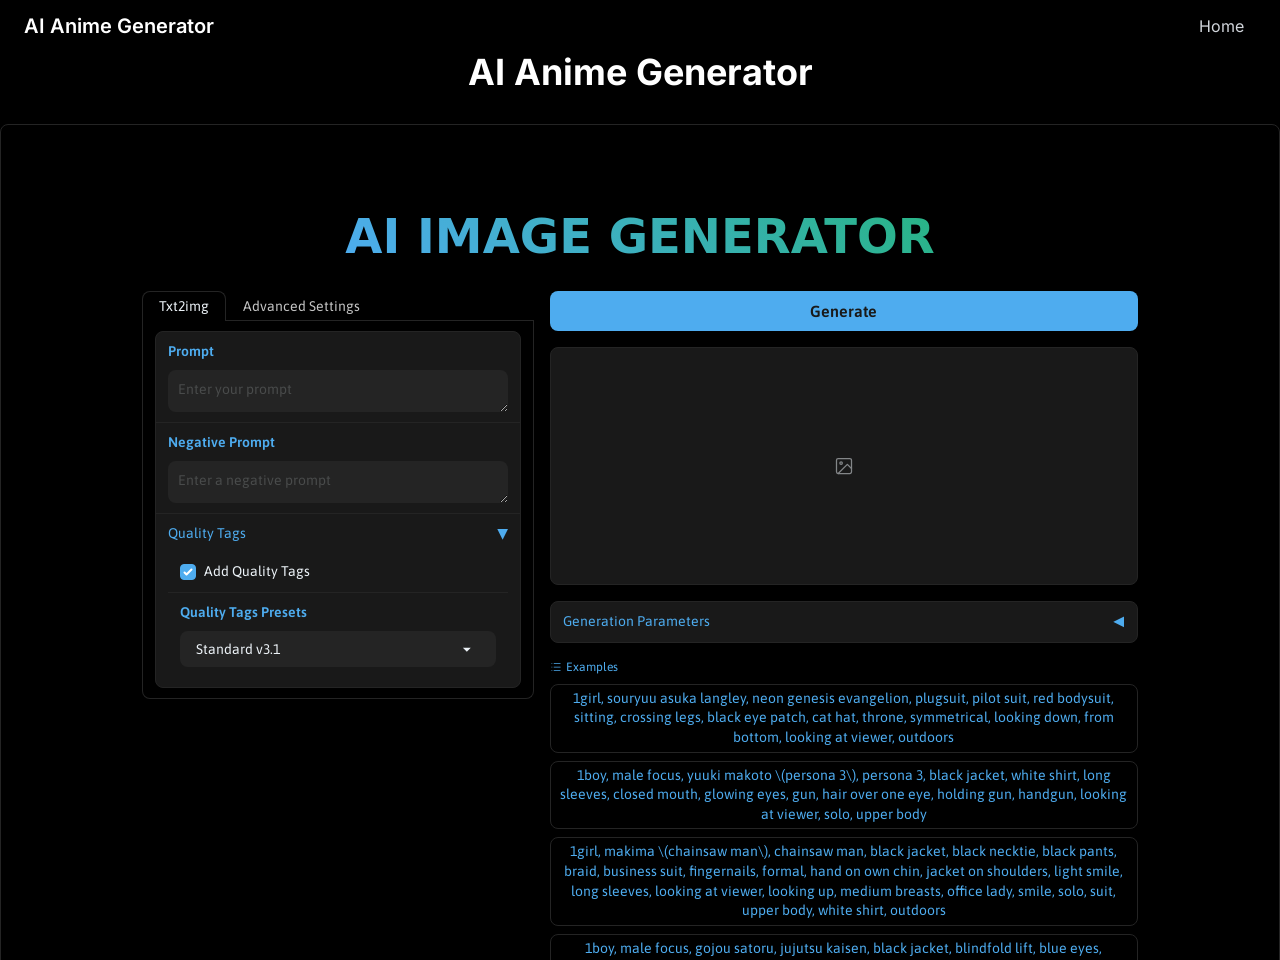Click the 1girl tag in the first example
The image size is (1280, 960).
coord(583,697)
